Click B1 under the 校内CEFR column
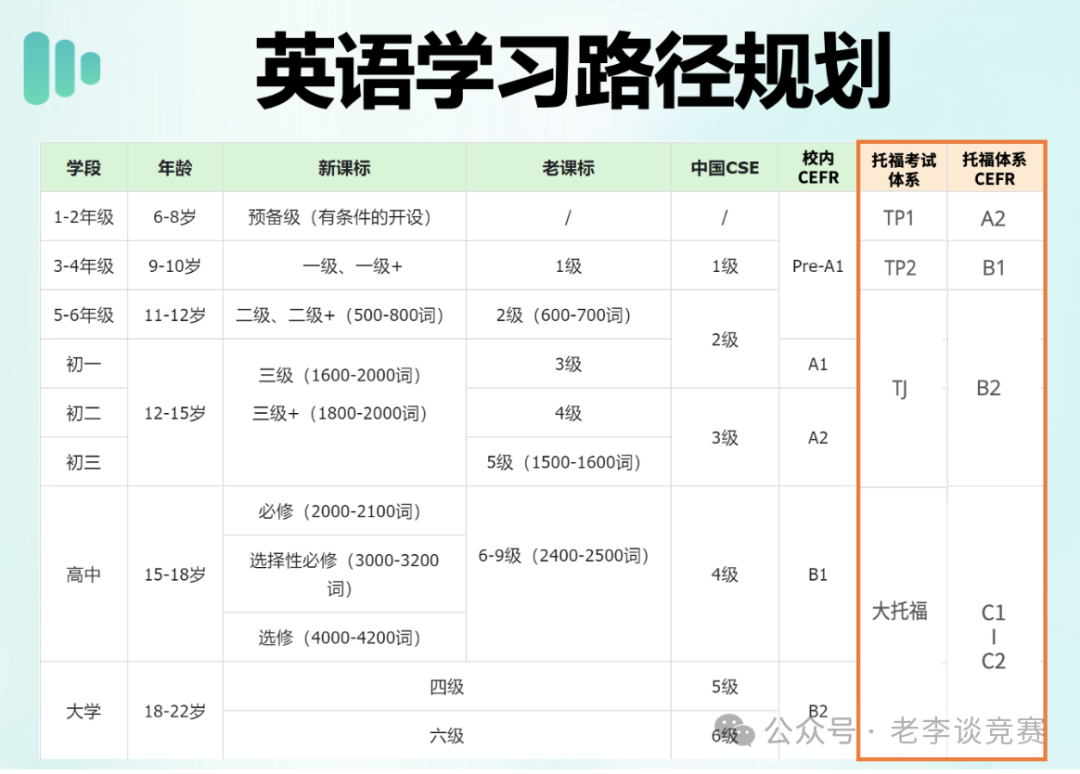This screenshot has height=774, width=1080. [818, 574]
